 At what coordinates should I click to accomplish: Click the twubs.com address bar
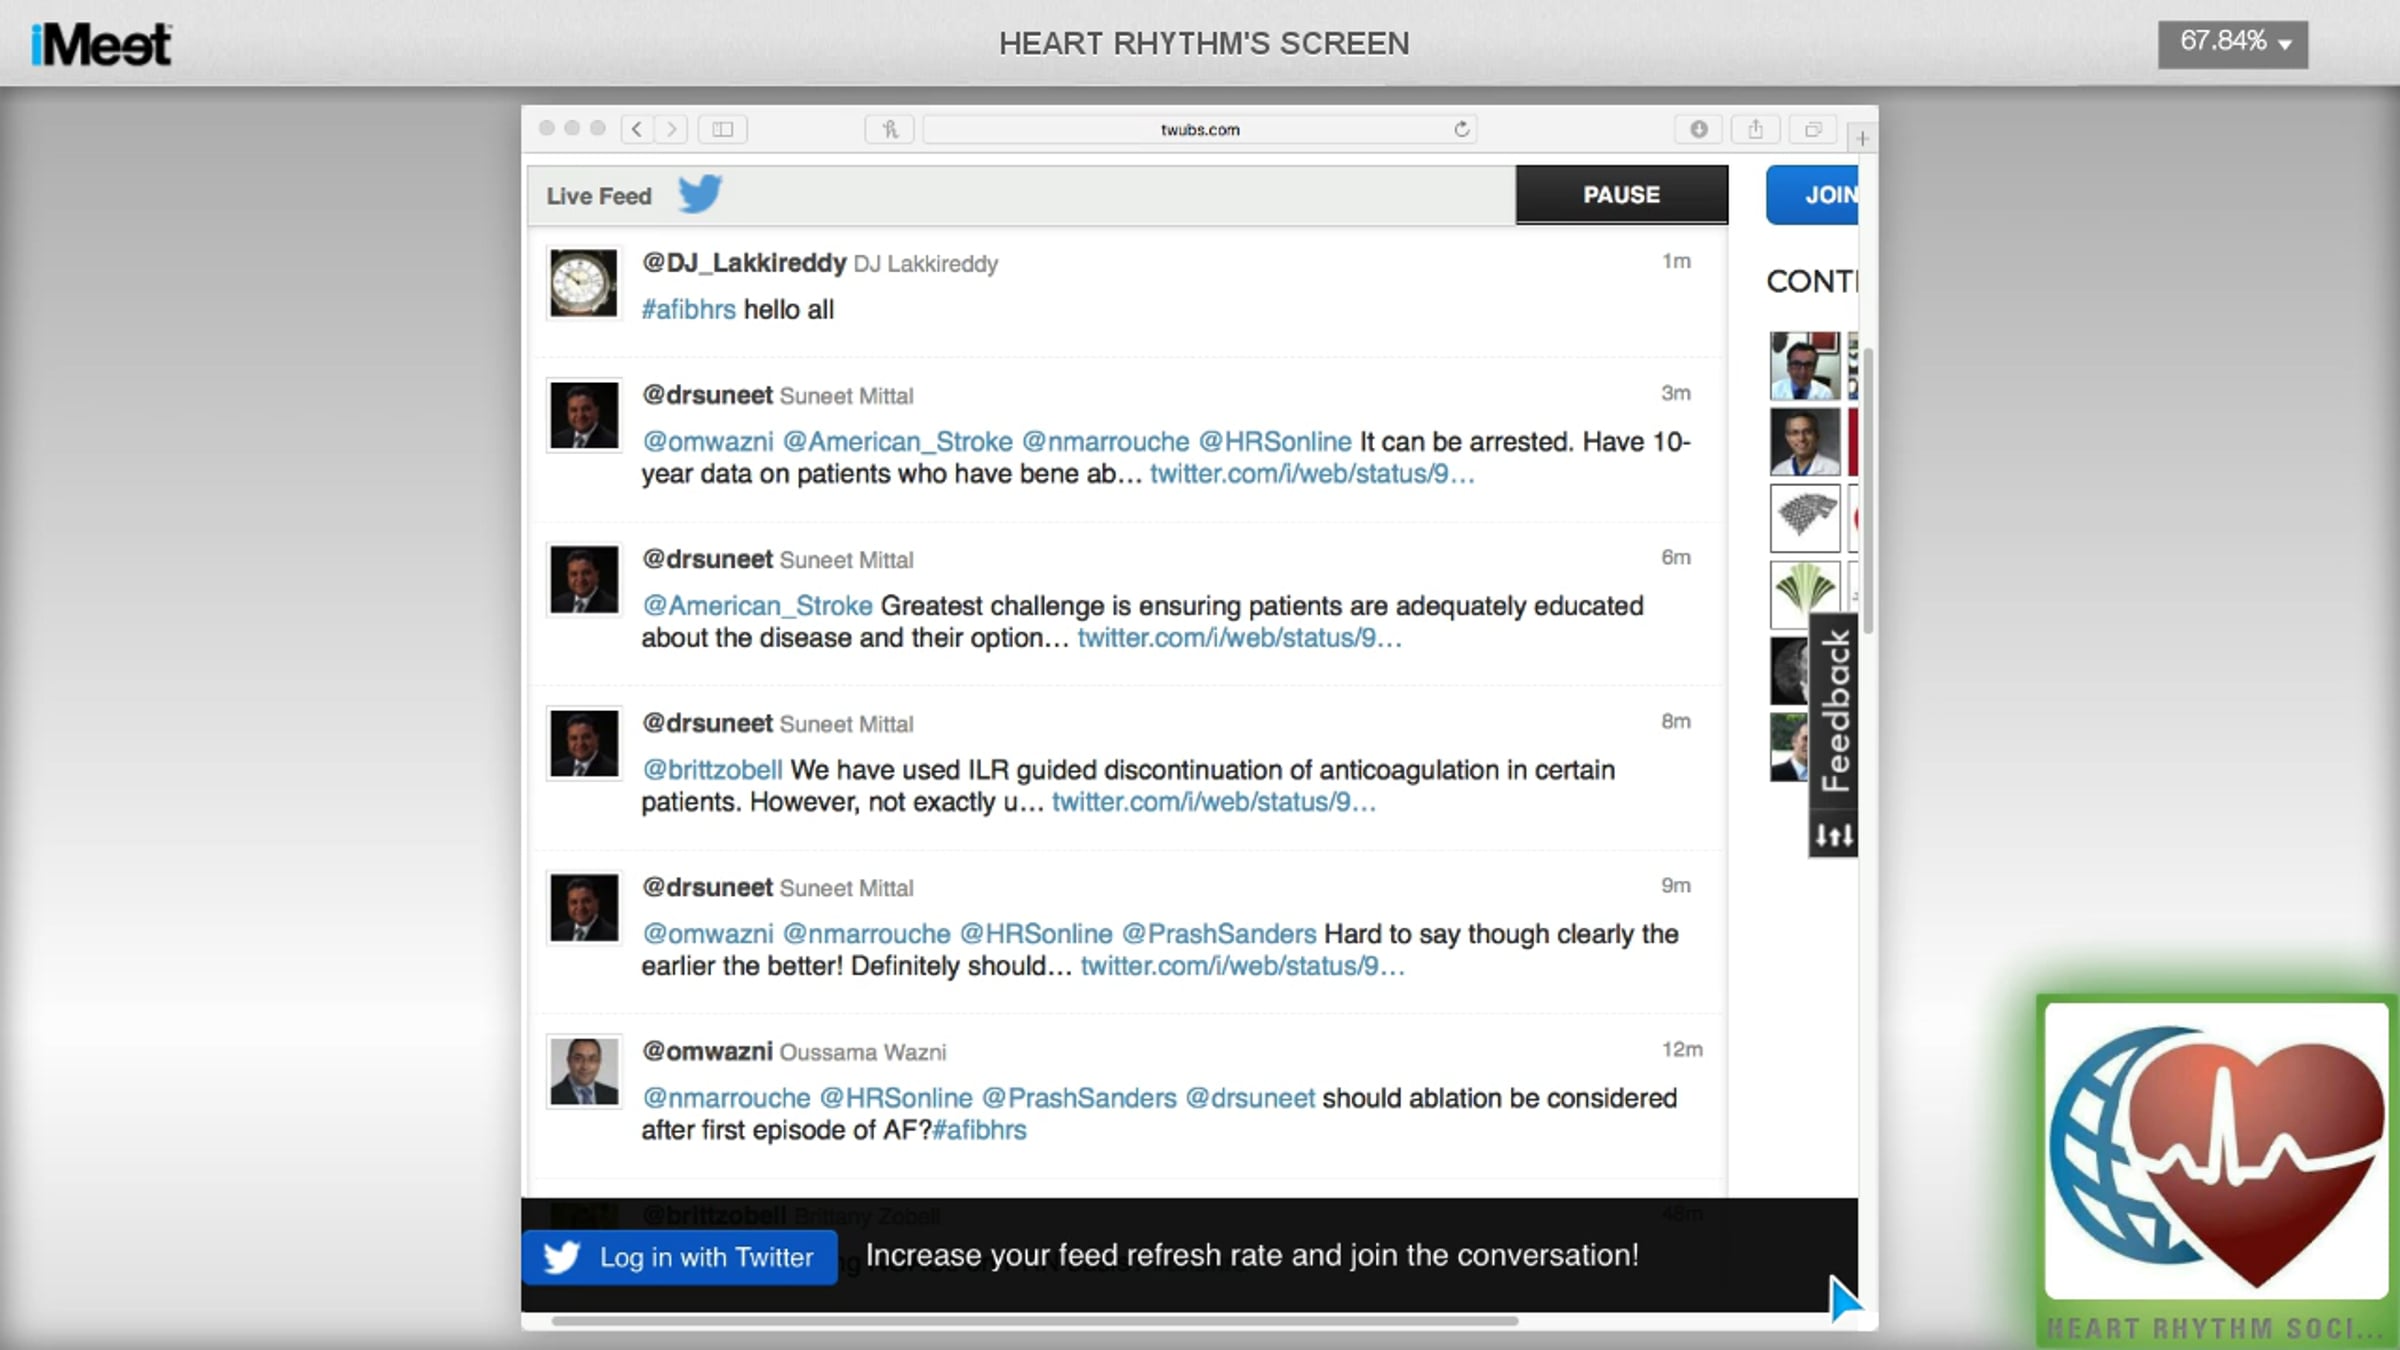1200,129
